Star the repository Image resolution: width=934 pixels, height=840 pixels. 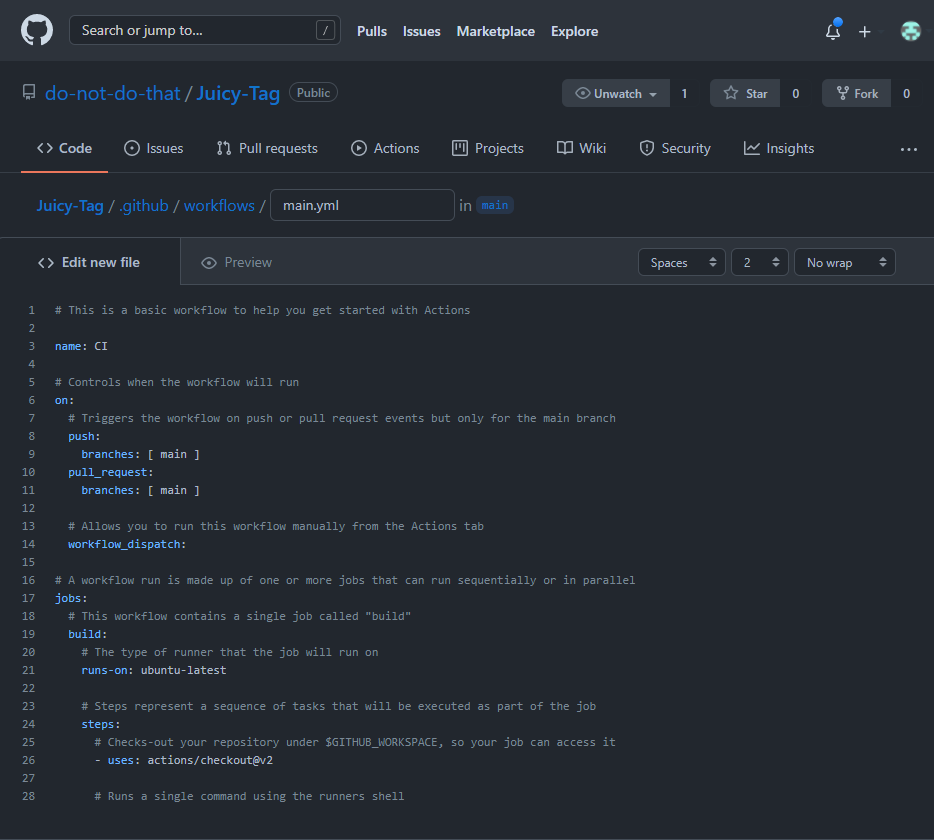tap(745, 94)
